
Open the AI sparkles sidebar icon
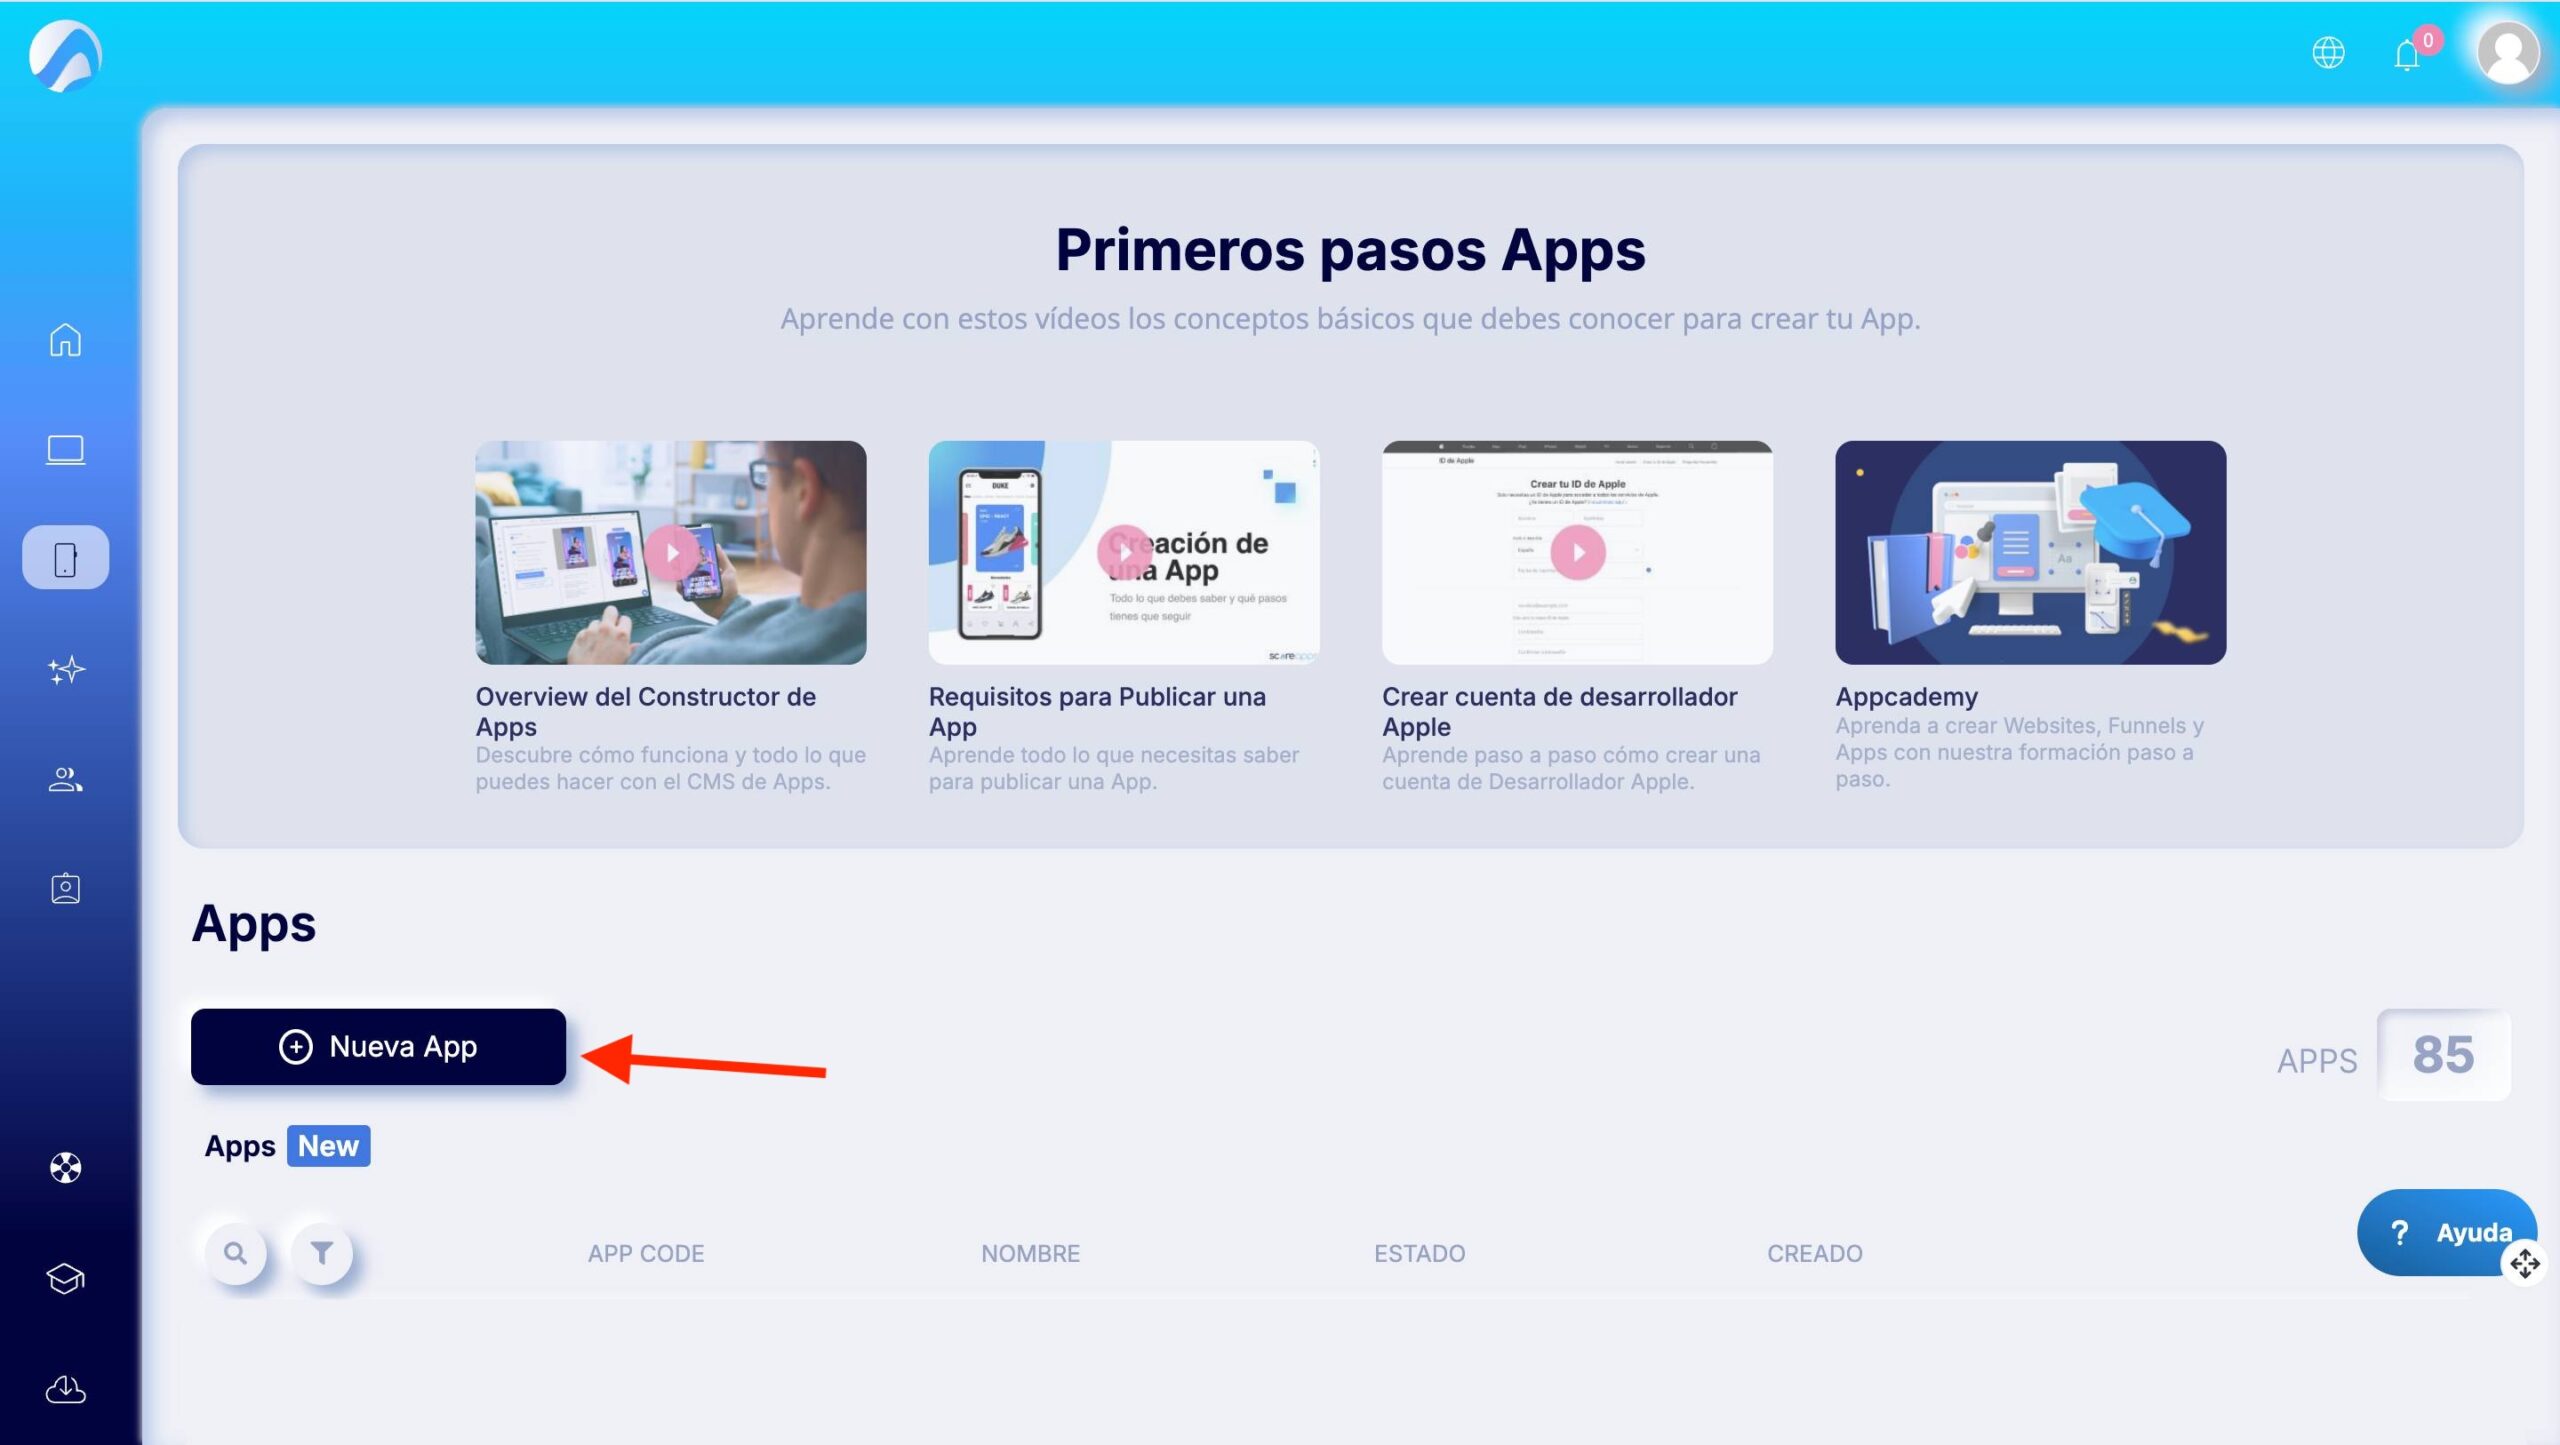click(x=65, y=669)
